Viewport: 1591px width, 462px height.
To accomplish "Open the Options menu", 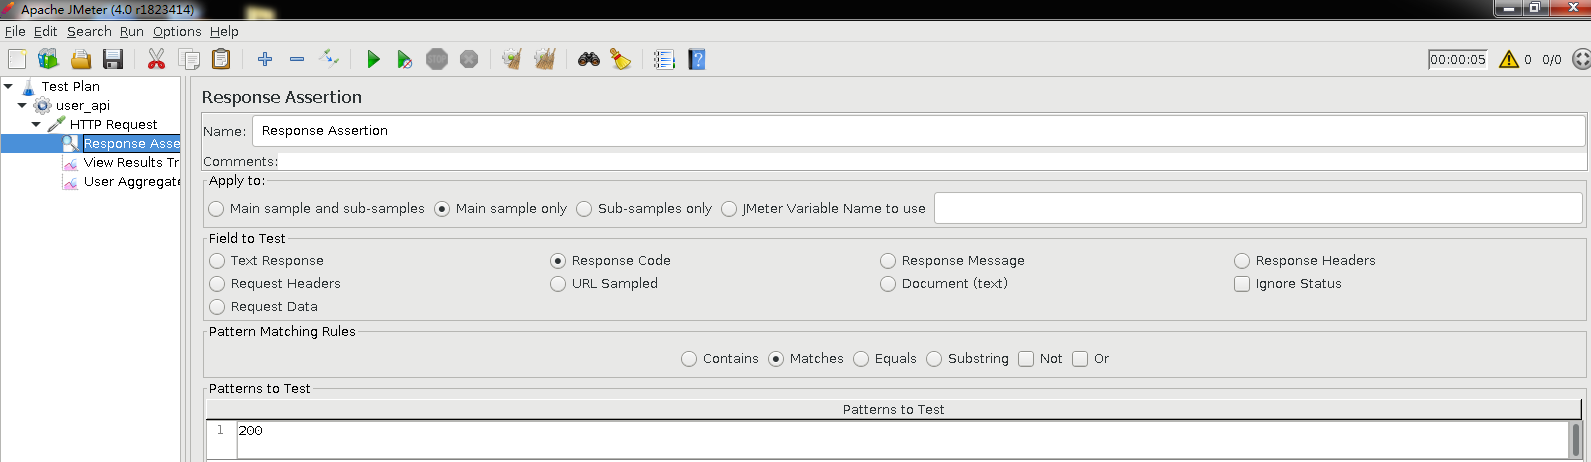I will pyautogui.click(x=177, y=32).
